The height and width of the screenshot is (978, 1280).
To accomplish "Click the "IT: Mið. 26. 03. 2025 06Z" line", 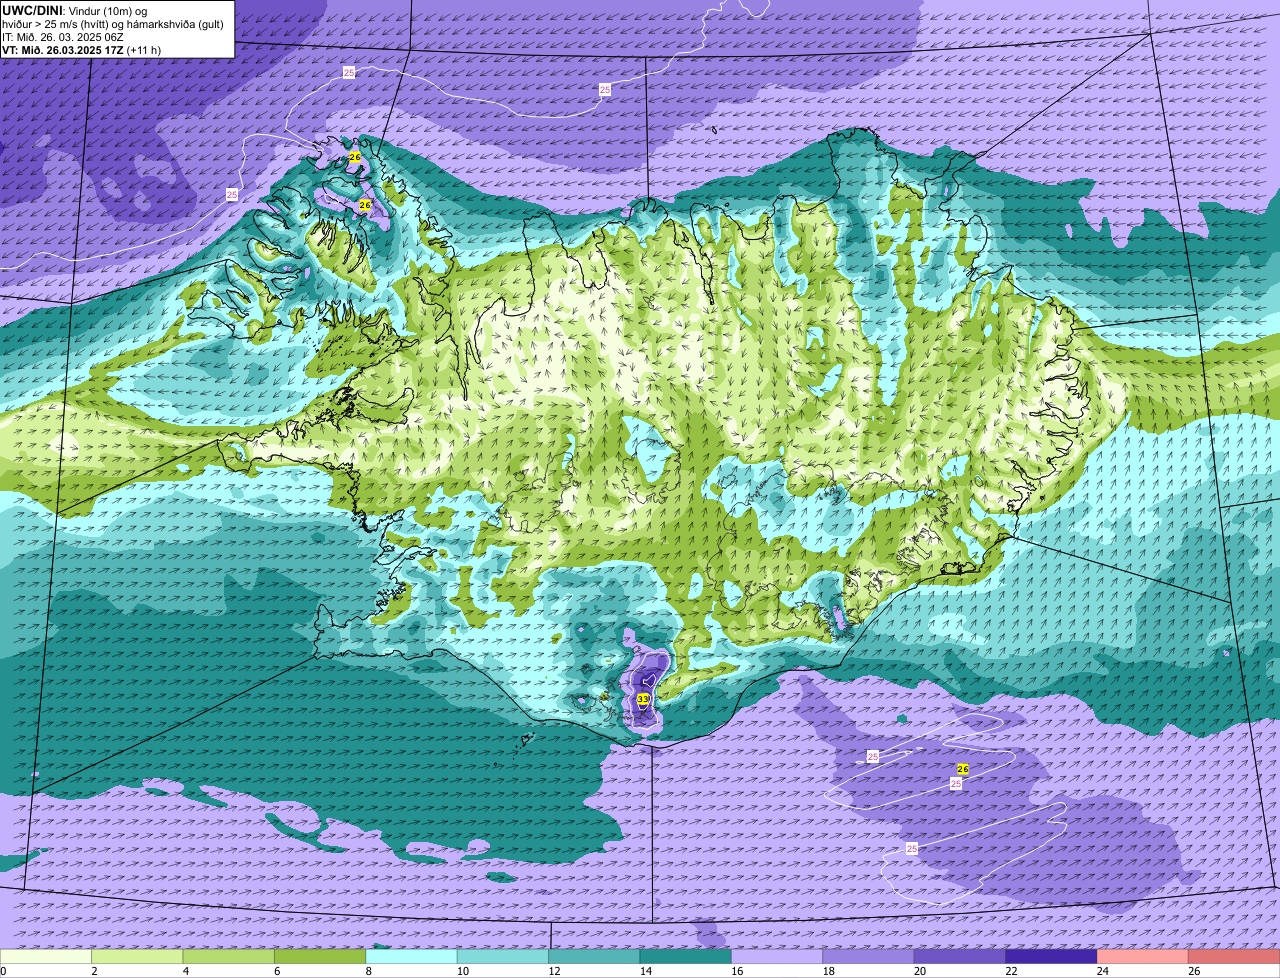I will click(x=63, y=37).
